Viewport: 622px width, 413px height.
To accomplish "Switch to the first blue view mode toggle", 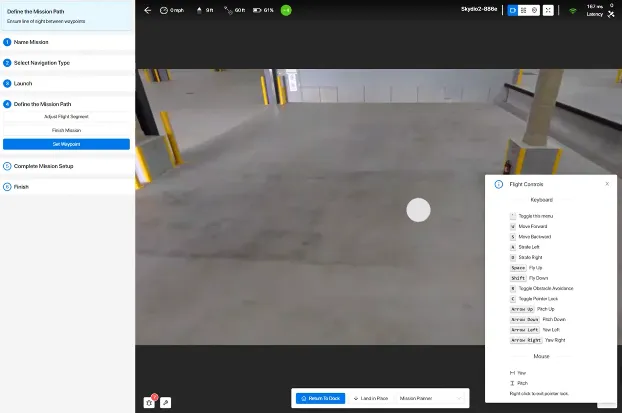I will point(512,10).
